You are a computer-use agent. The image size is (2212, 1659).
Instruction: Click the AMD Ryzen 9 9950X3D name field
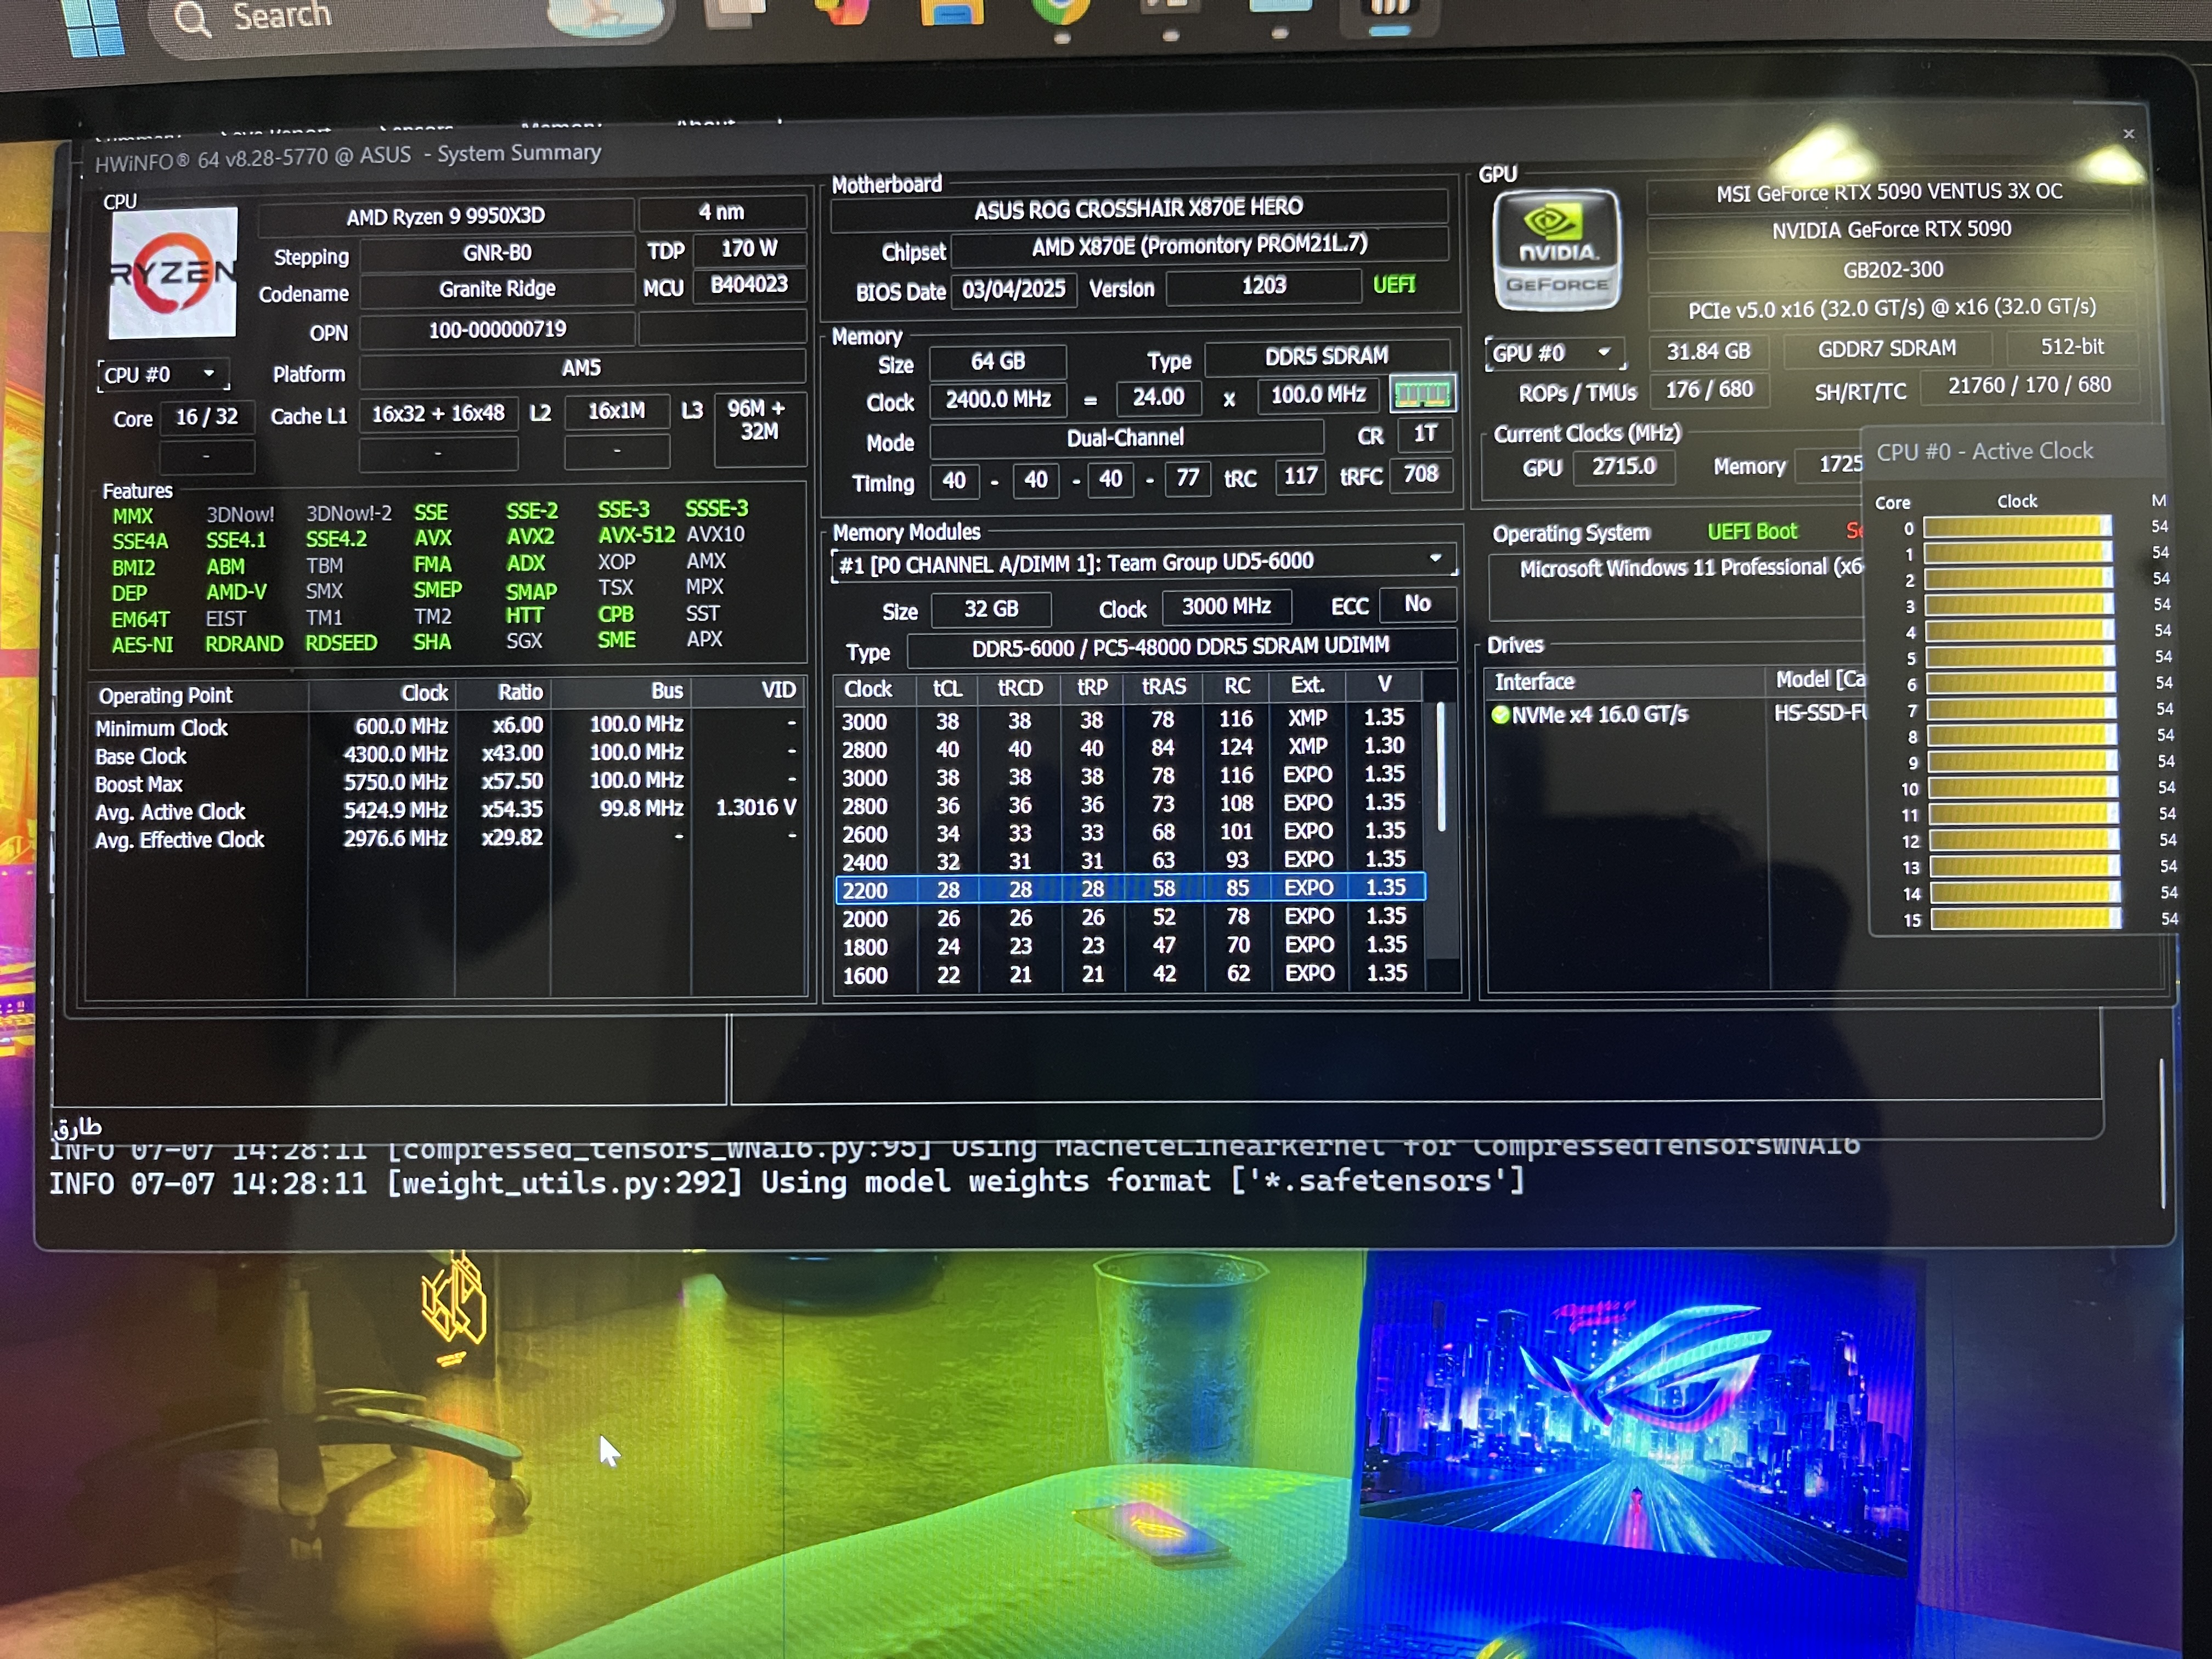click(446, 216)
